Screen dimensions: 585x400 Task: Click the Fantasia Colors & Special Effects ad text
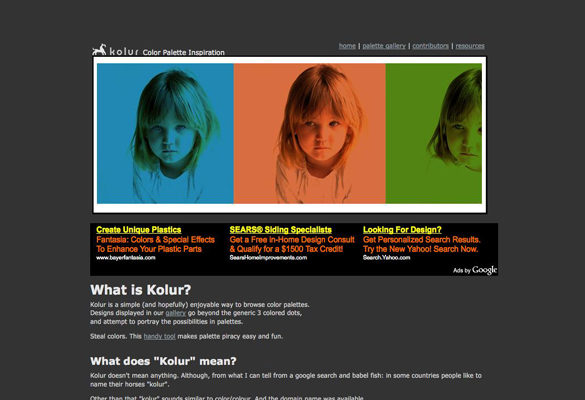[x=155, y=244]
